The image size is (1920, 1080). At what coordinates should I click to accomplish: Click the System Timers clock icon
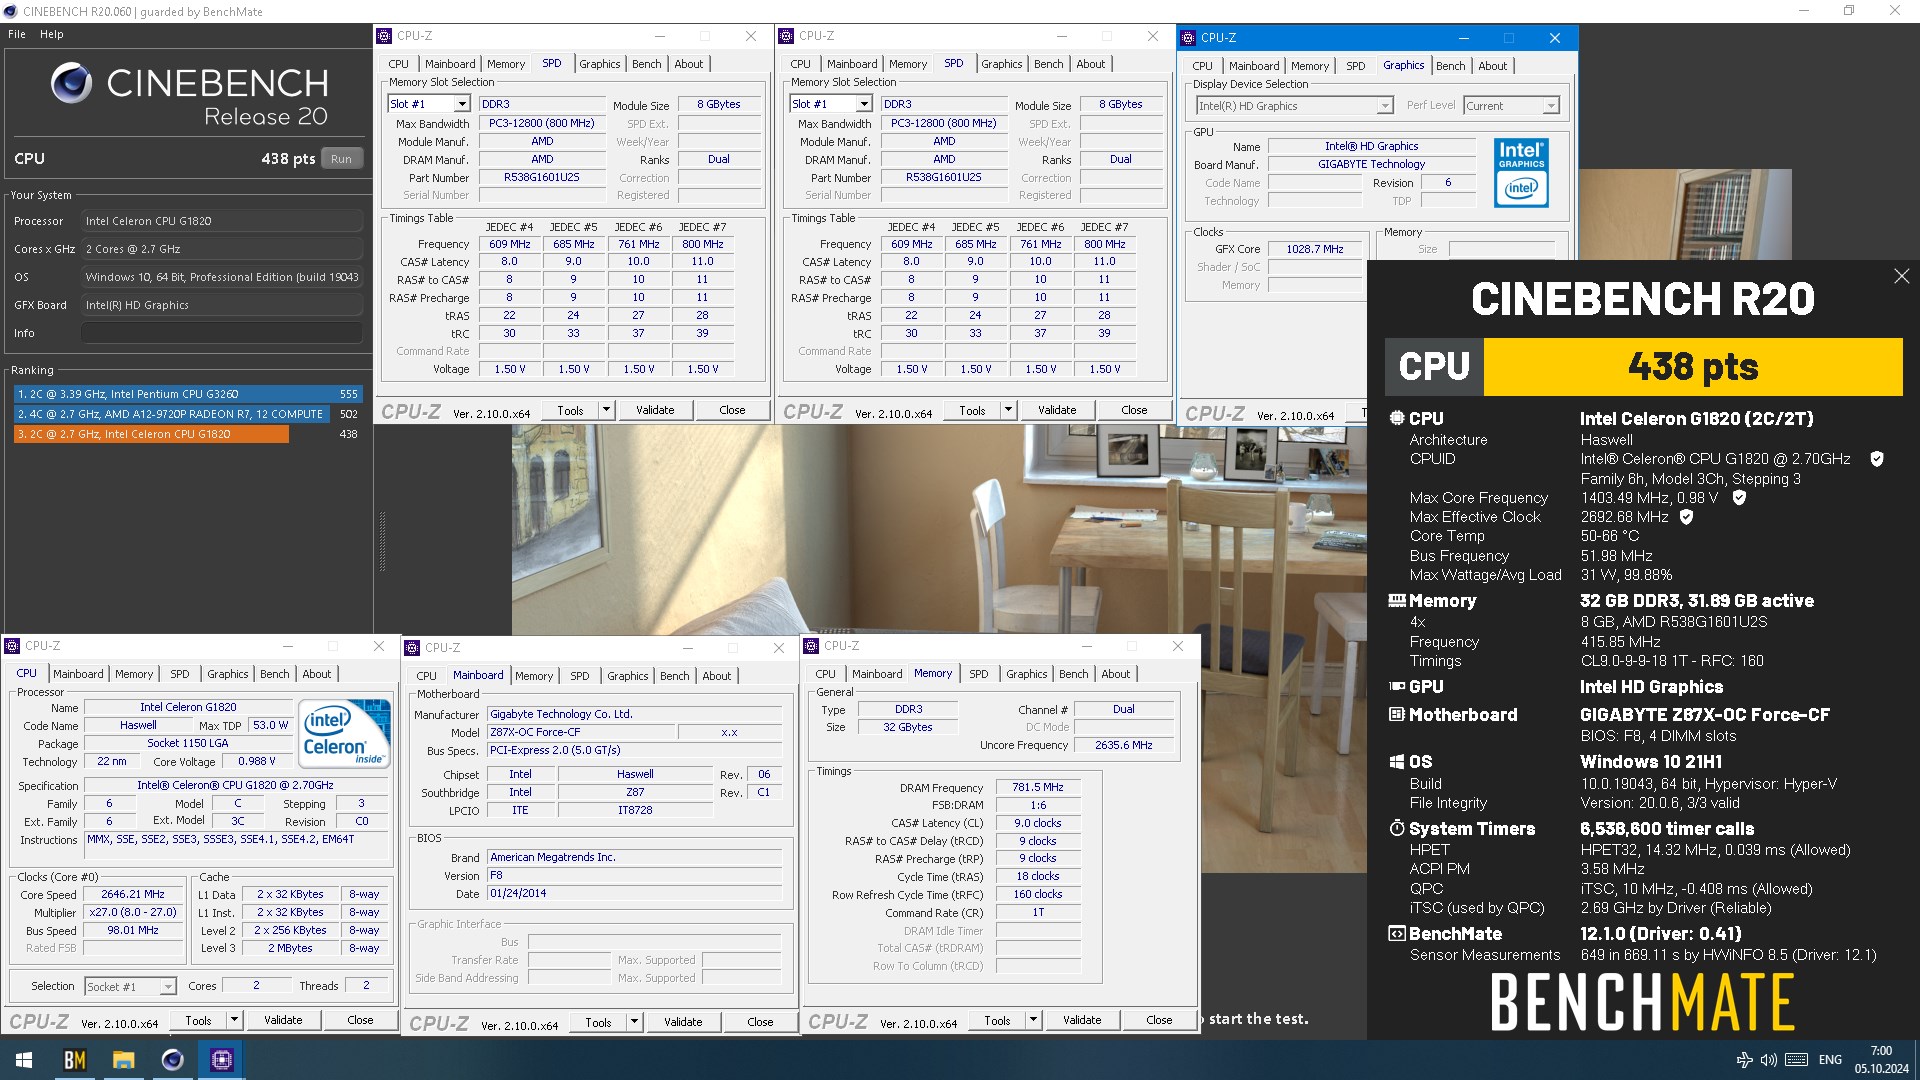point(1397,829)
